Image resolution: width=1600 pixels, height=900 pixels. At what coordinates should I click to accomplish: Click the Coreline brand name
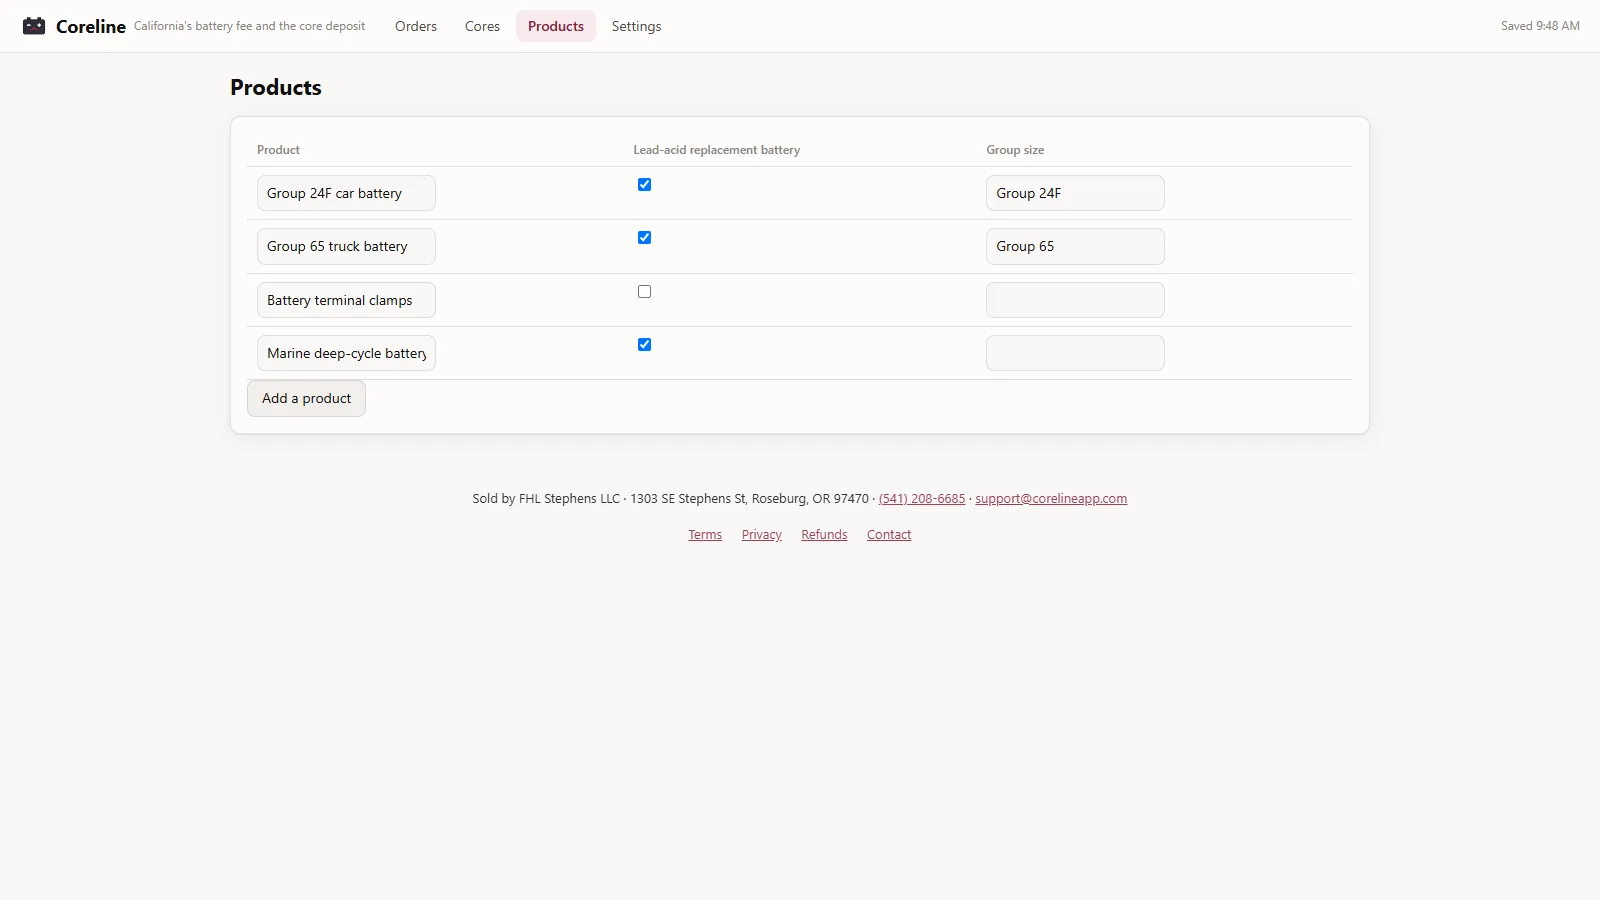coord(91,26)
